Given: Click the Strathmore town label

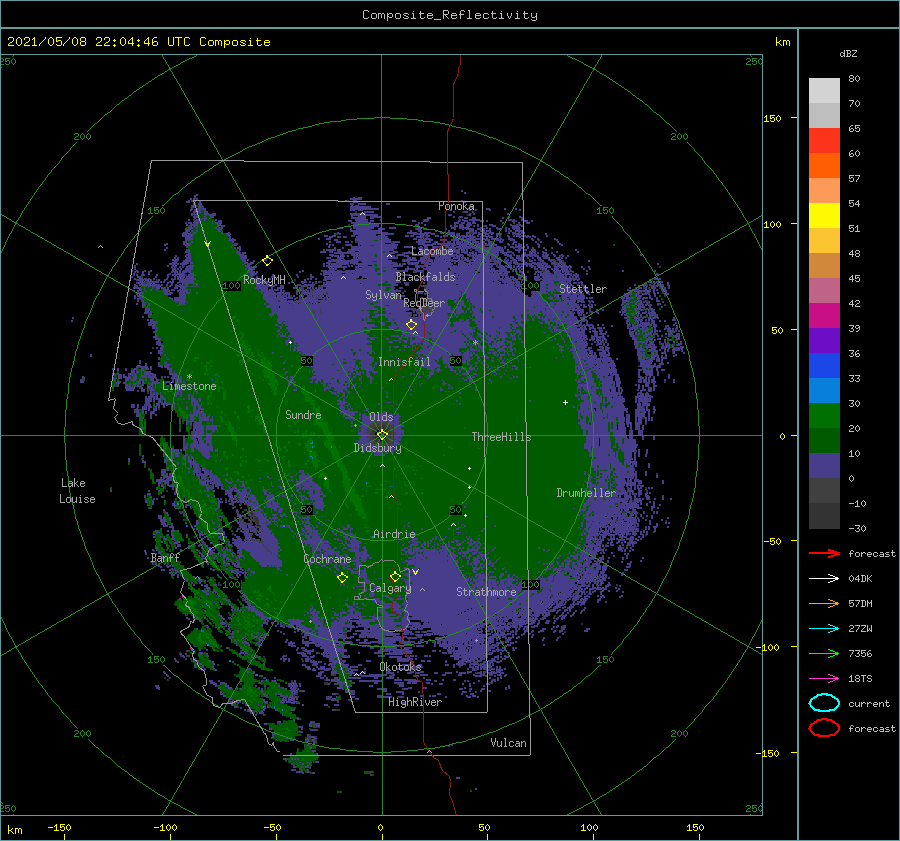Looking at the screenshot, I should [486, 592].
